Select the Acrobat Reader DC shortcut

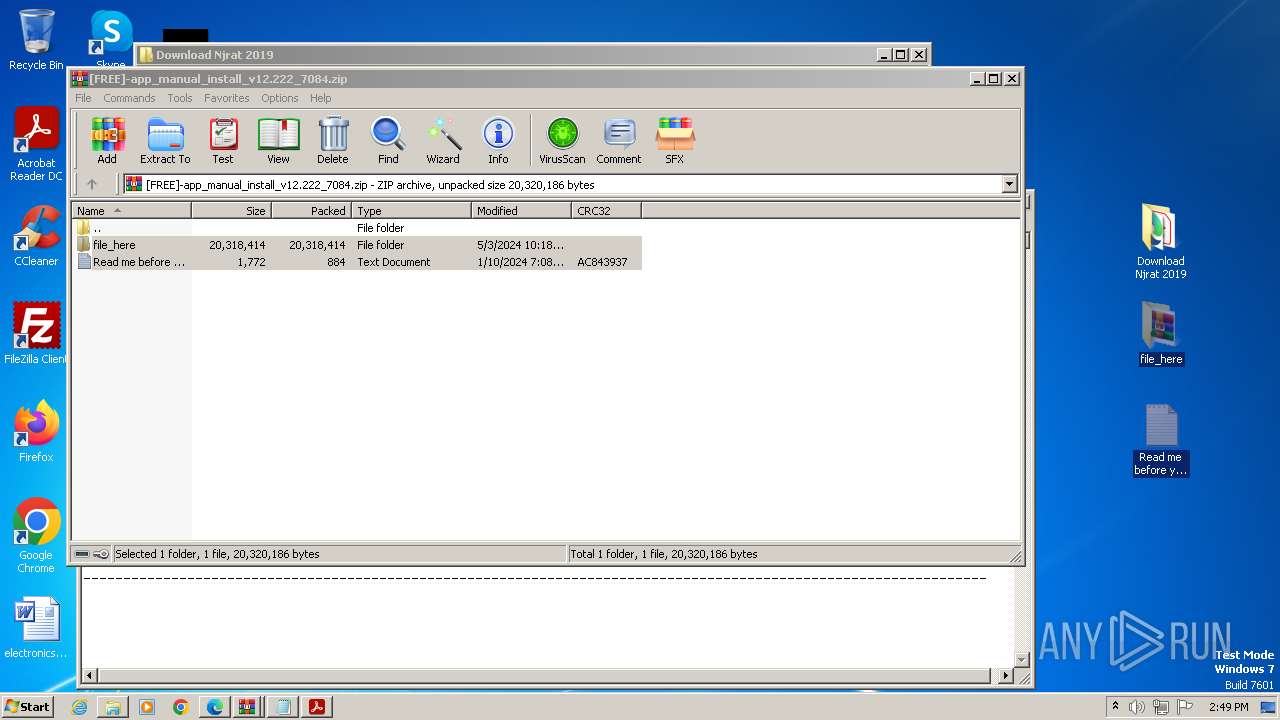pyautogui.click(x=36, y=145)
